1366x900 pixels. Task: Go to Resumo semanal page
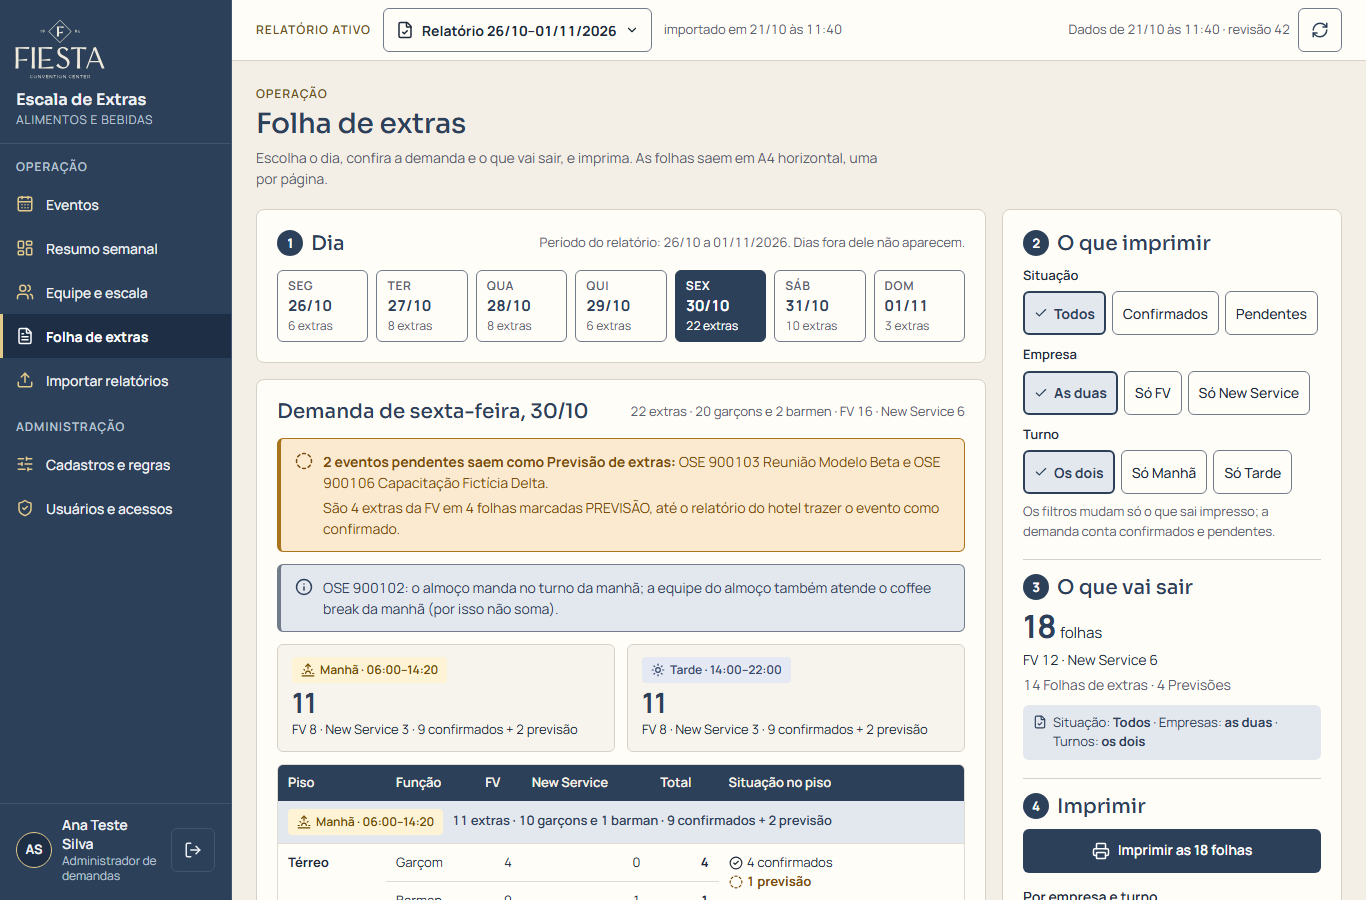116,248
